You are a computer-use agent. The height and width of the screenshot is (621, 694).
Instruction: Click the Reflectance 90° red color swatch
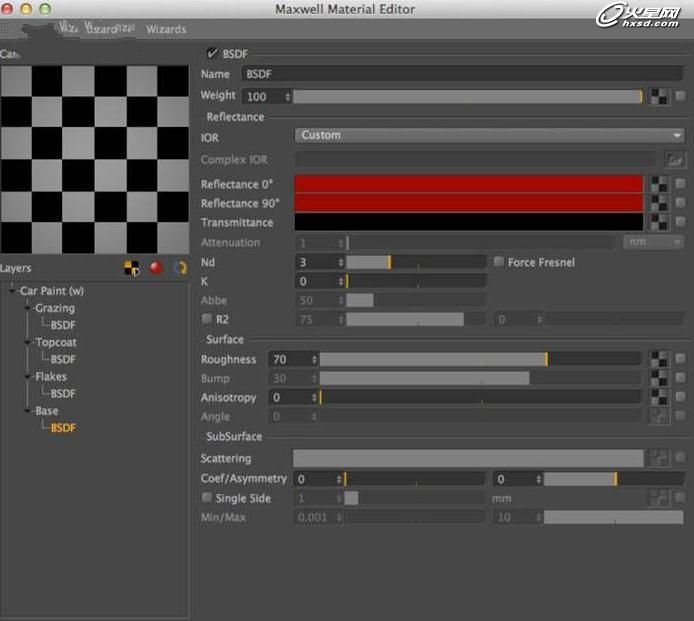tap(468, 203)
